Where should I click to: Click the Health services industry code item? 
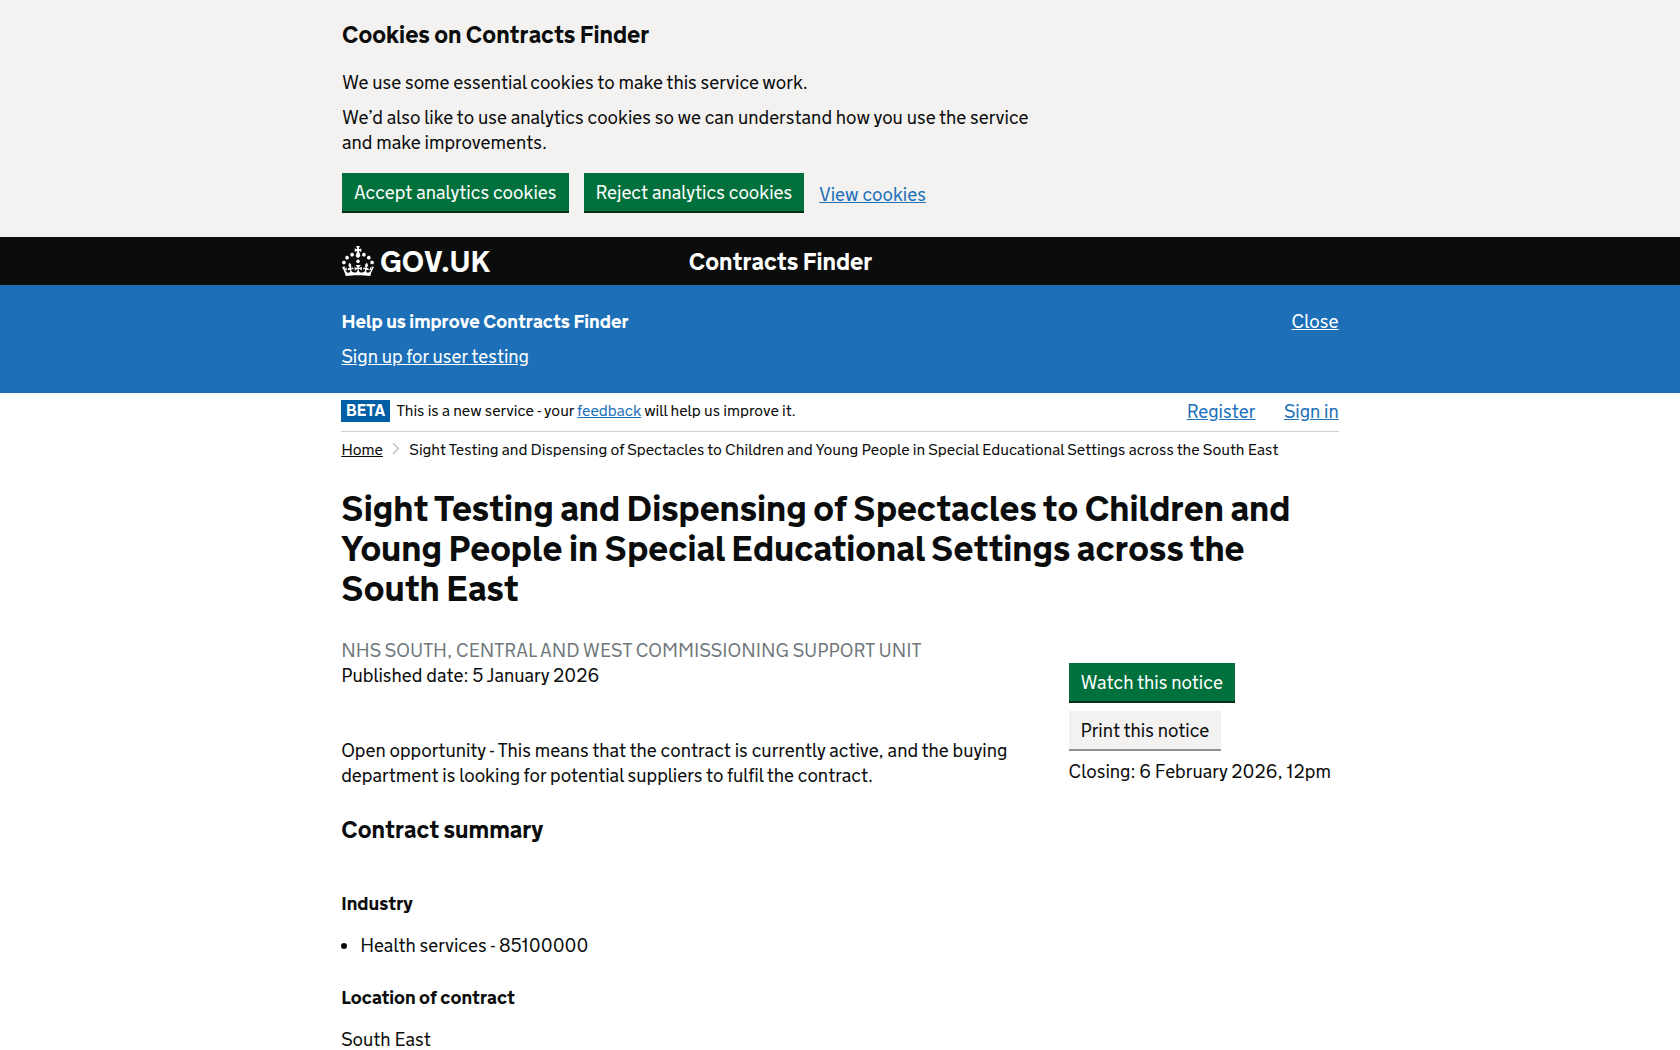(x=474, y=946)
